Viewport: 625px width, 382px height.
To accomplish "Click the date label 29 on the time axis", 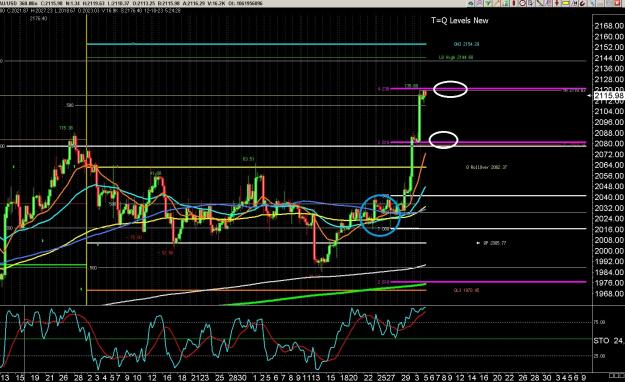I will [405, 377].
